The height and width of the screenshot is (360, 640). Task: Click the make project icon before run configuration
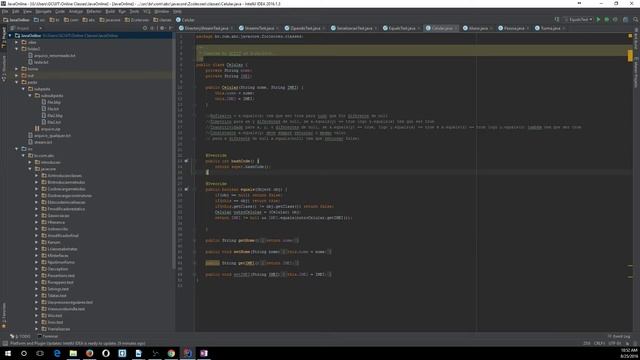(x=557, y=20)
